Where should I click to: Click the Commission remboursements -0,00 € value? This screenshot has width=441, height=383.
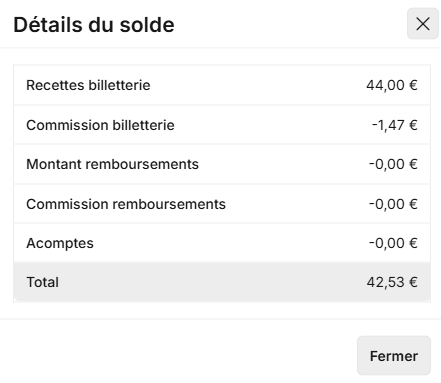(x=393, y=204)
